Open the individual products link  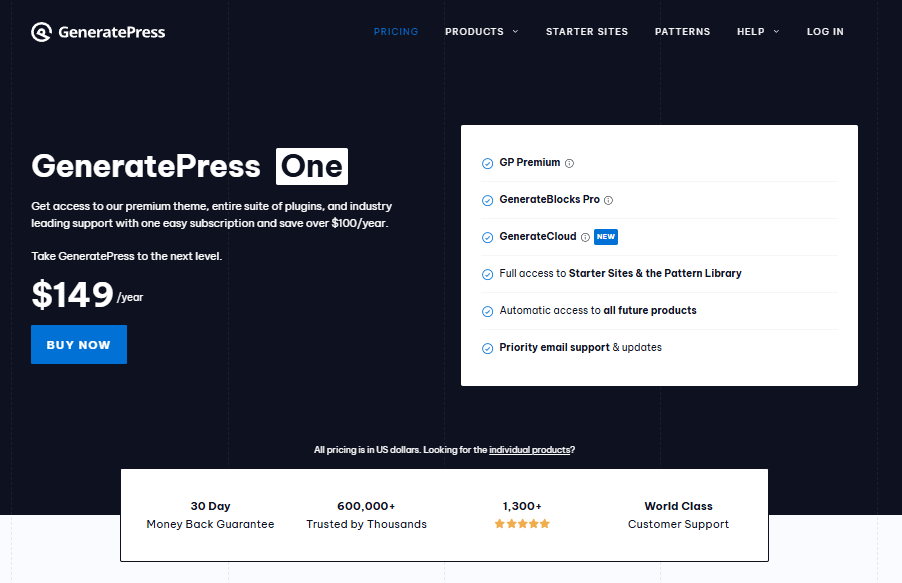530,449
